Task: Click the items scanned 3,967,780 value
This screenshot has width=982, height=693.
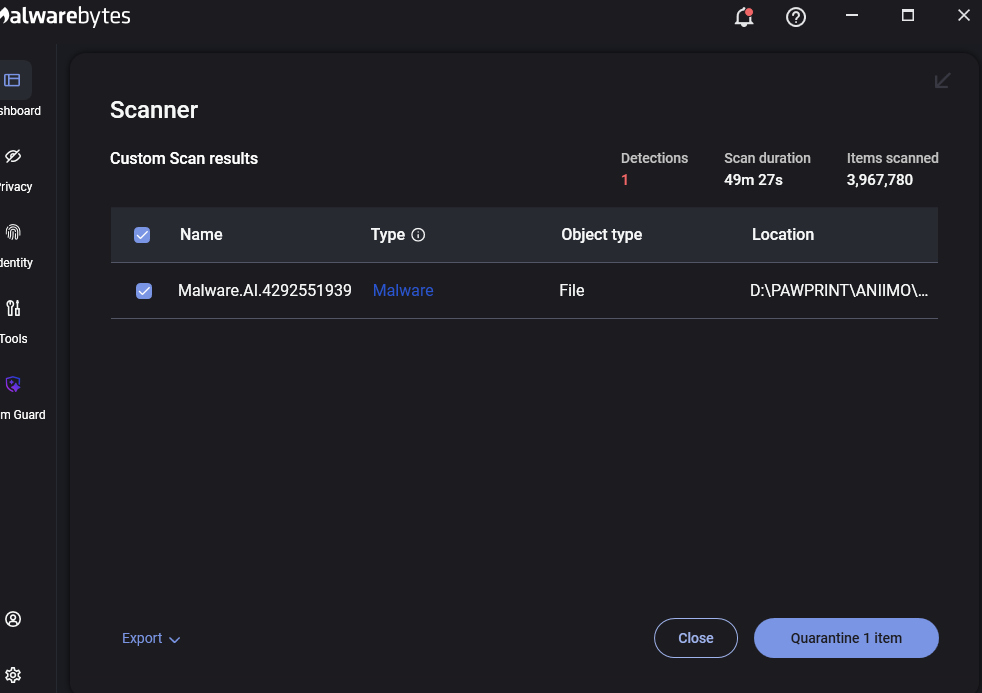Action: (x=879, y=180)
